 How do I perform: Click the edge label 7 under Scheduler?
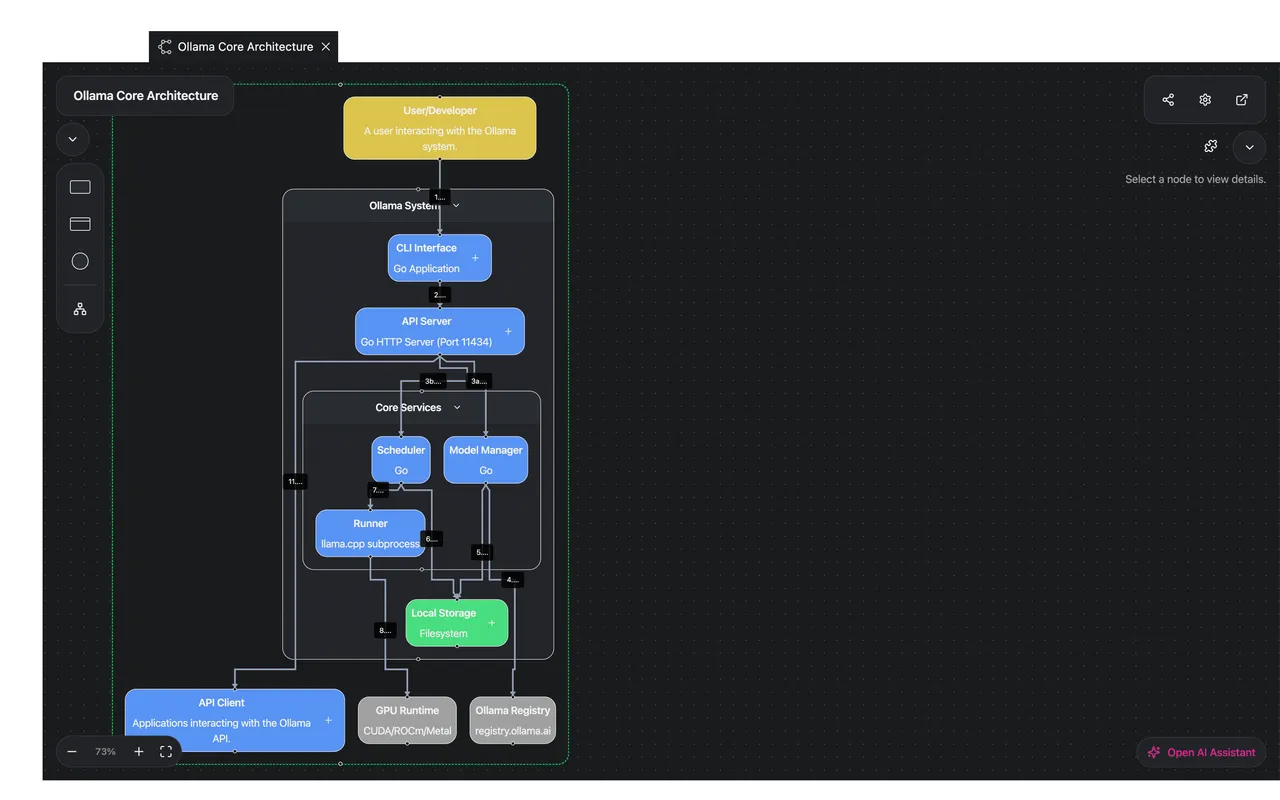click(x=378, y=490)
